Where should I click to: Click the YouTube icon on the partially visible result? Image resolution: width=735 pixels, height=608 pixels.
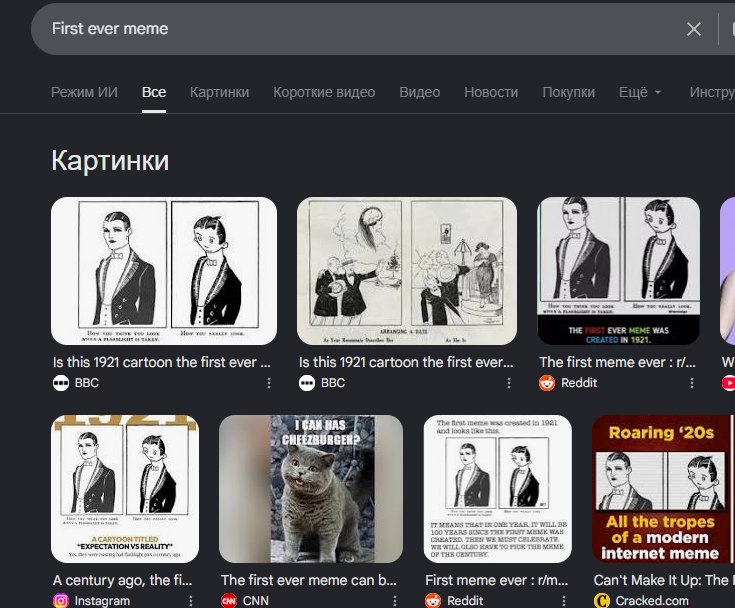coord(729,383)
